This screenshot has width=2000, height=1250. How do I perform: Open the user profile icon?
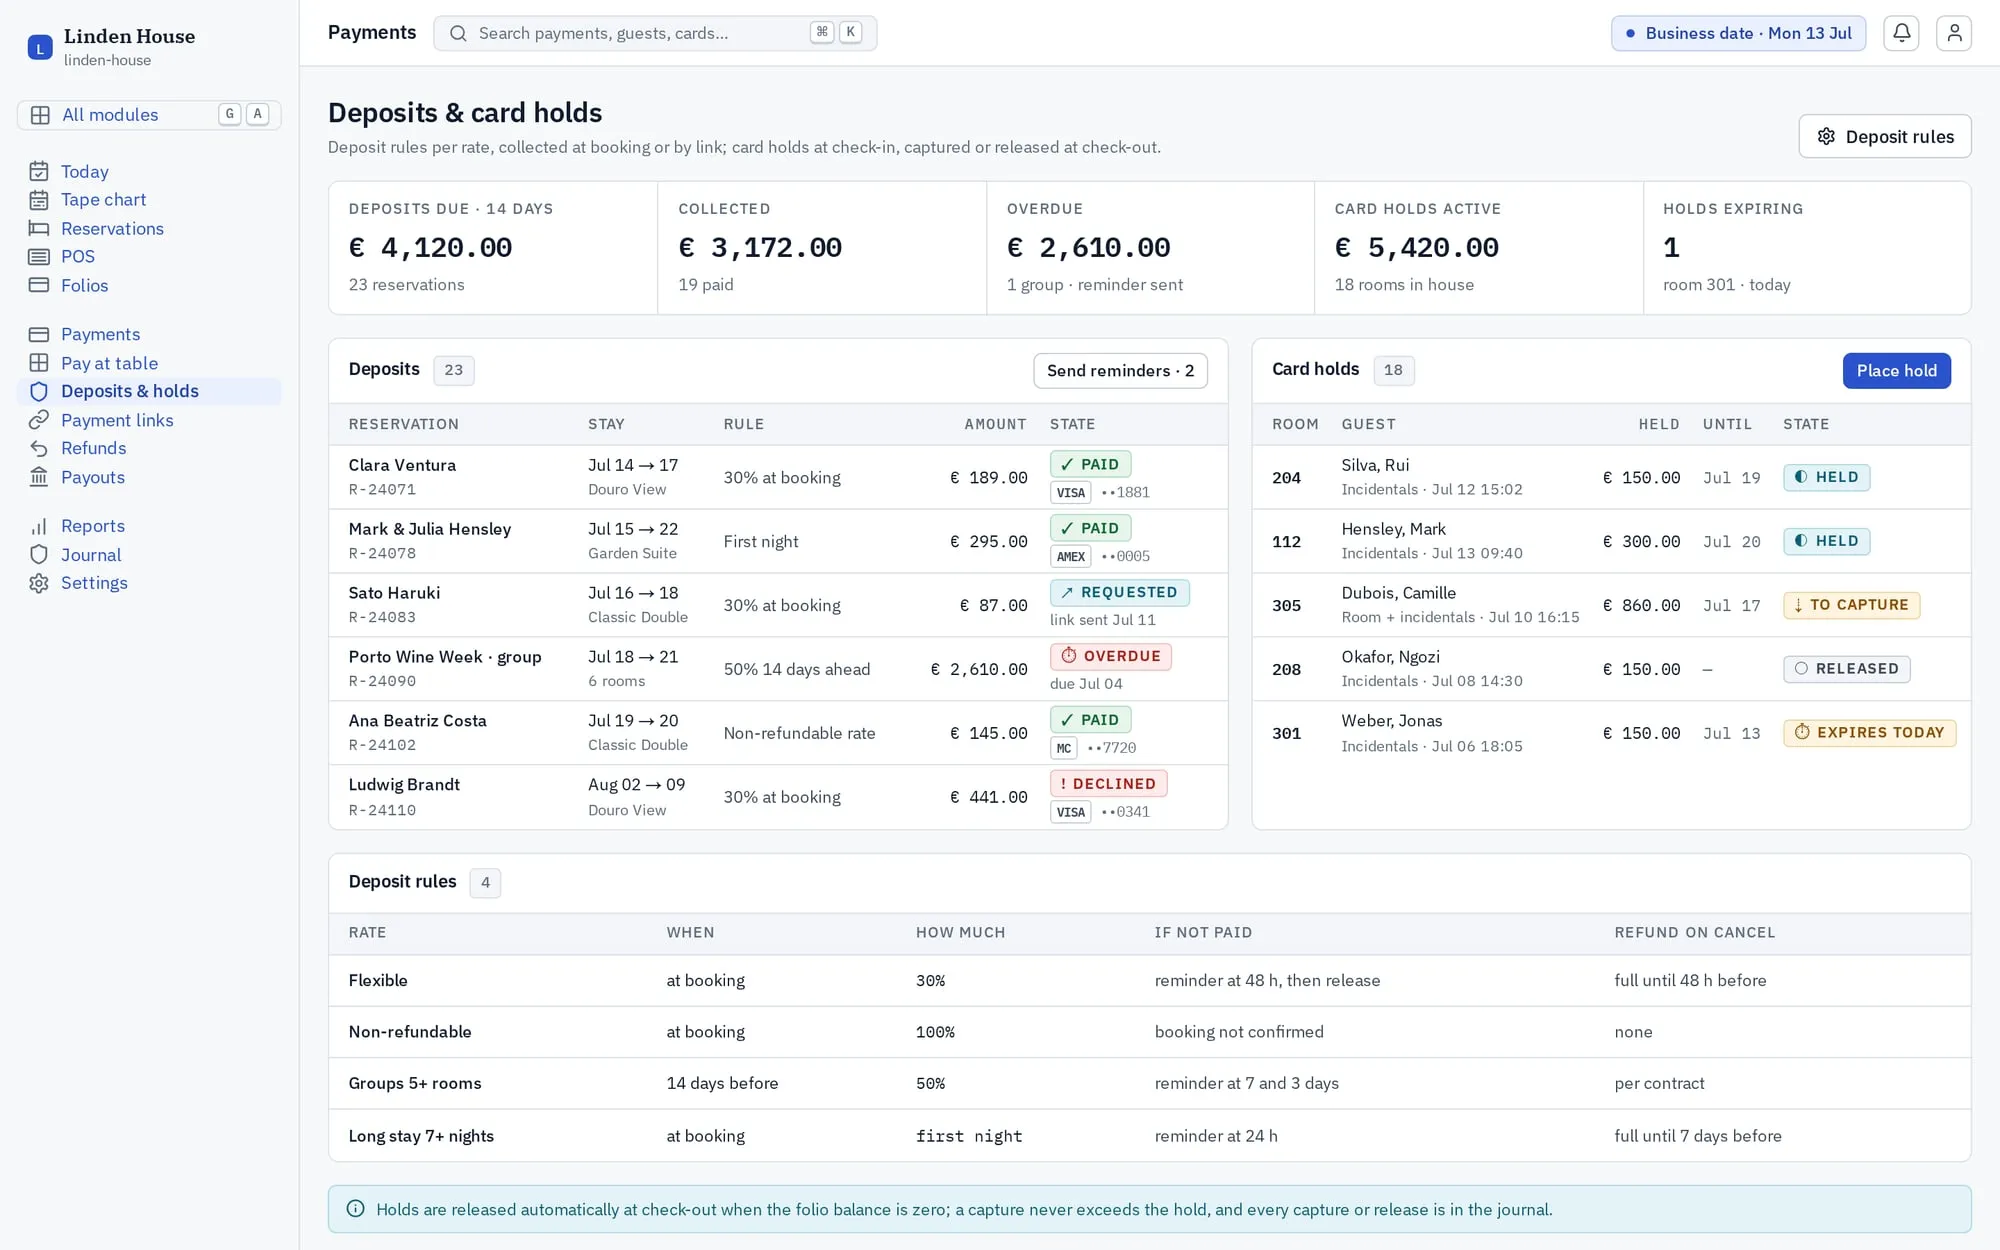coord(1953,33)
